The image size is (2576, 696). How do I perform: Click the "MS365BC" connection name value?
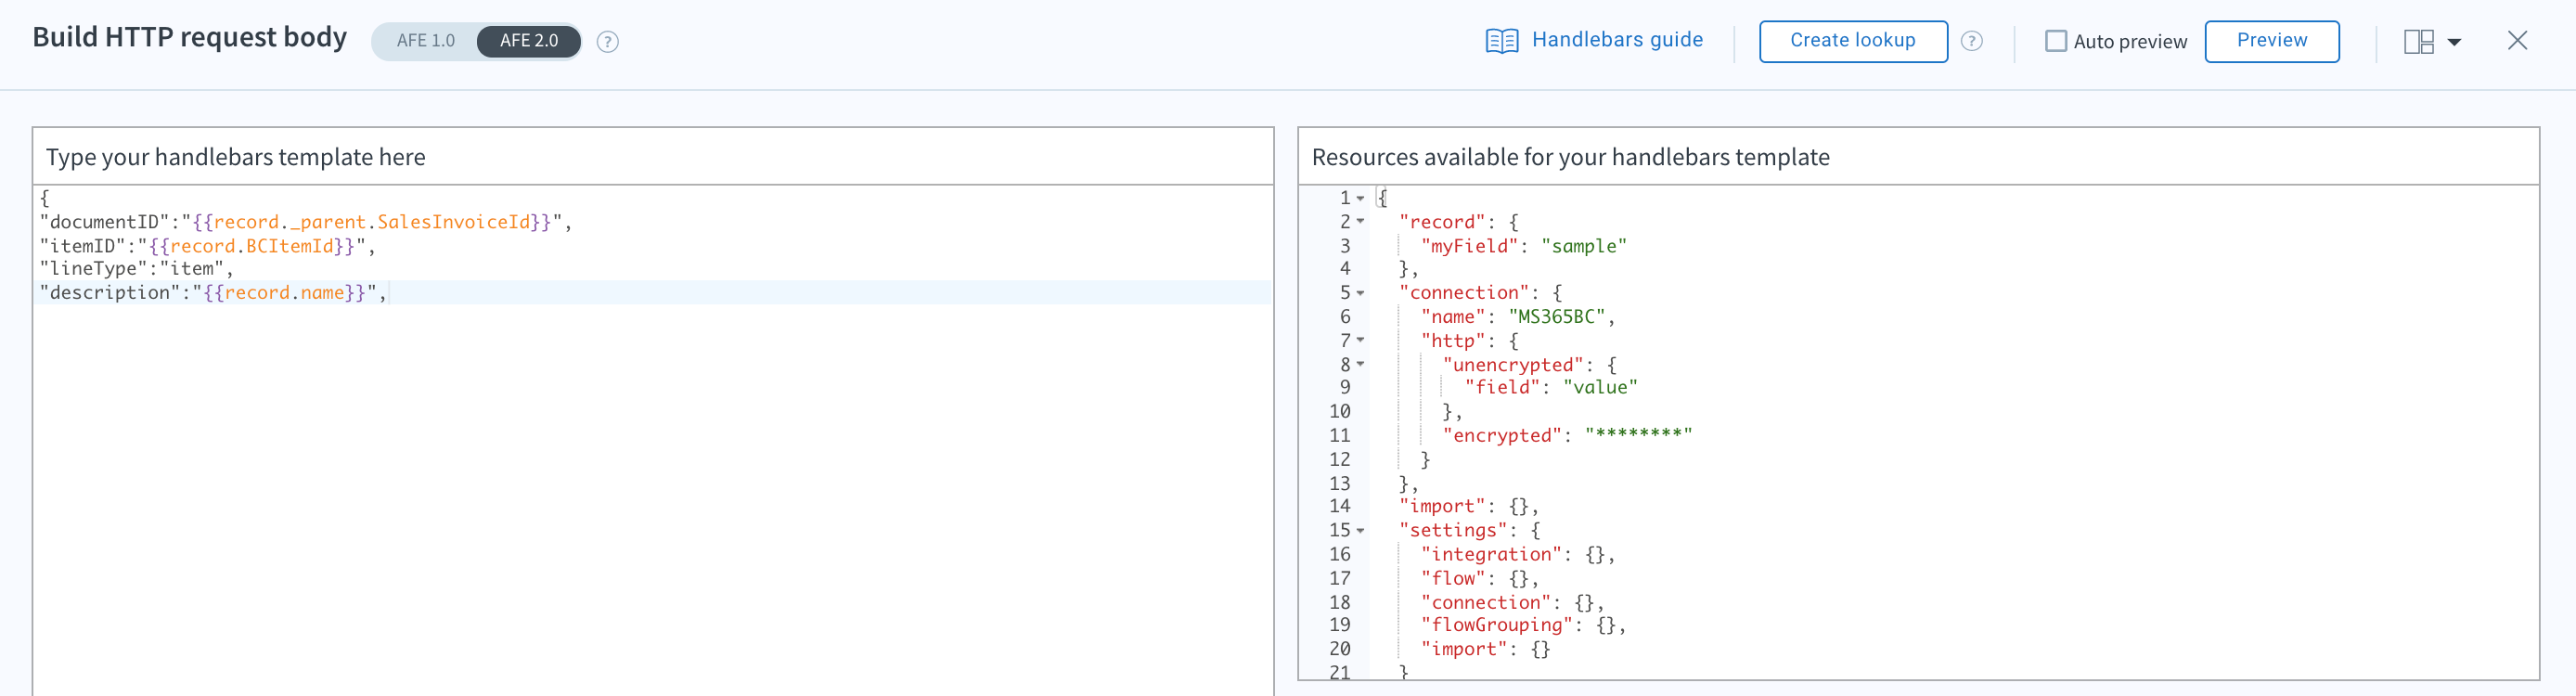[x=1556, y=316]
